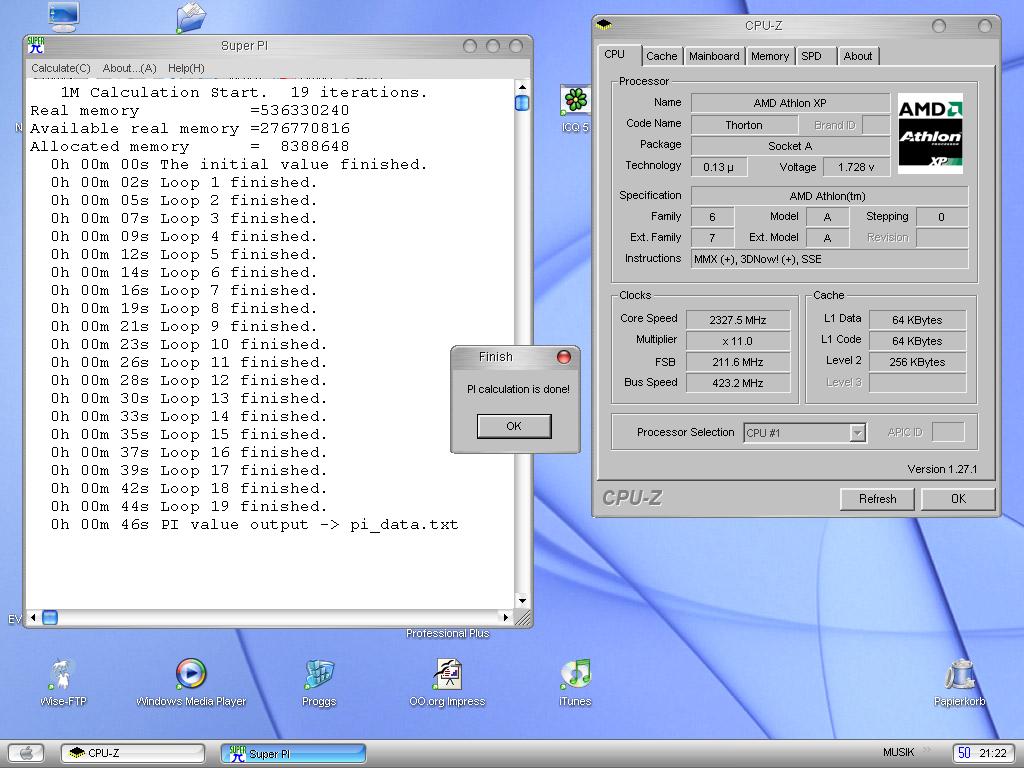This screenshot has width=1024, height=768.
Task: Click the Super PI vertical scroll down arrow
Action: coord(522,601)
